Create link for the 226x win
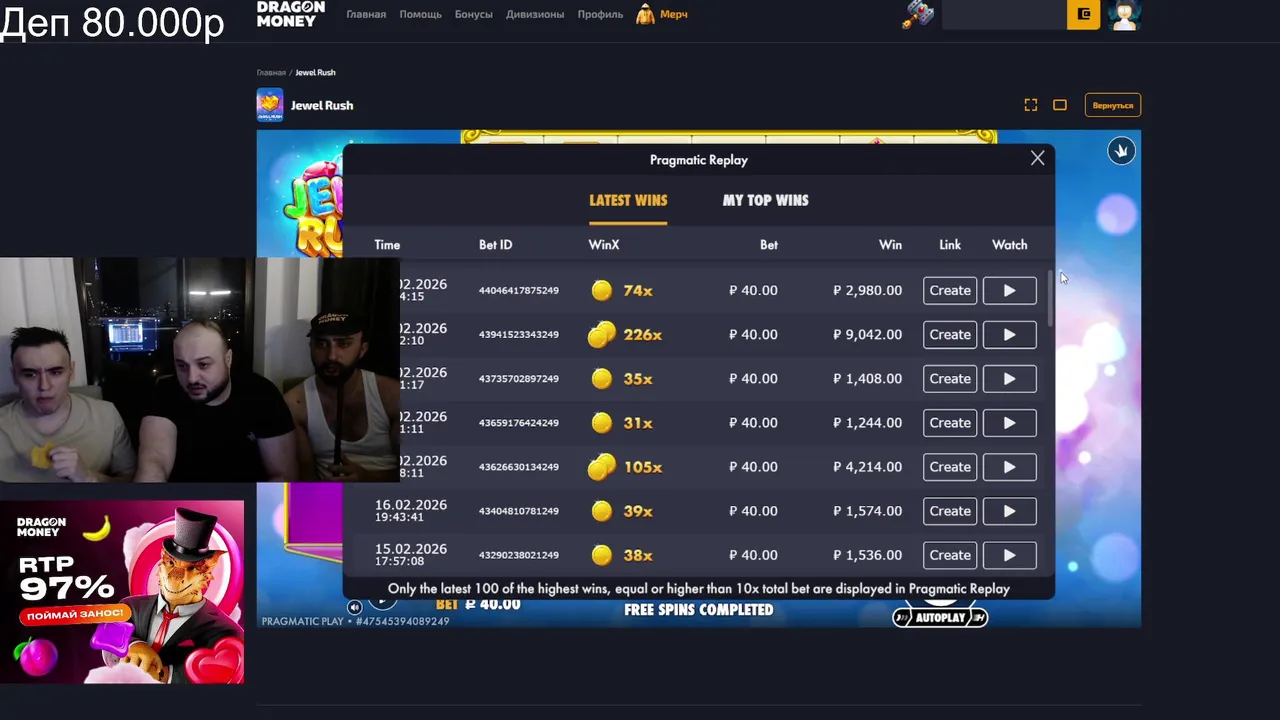 point(950,334)
